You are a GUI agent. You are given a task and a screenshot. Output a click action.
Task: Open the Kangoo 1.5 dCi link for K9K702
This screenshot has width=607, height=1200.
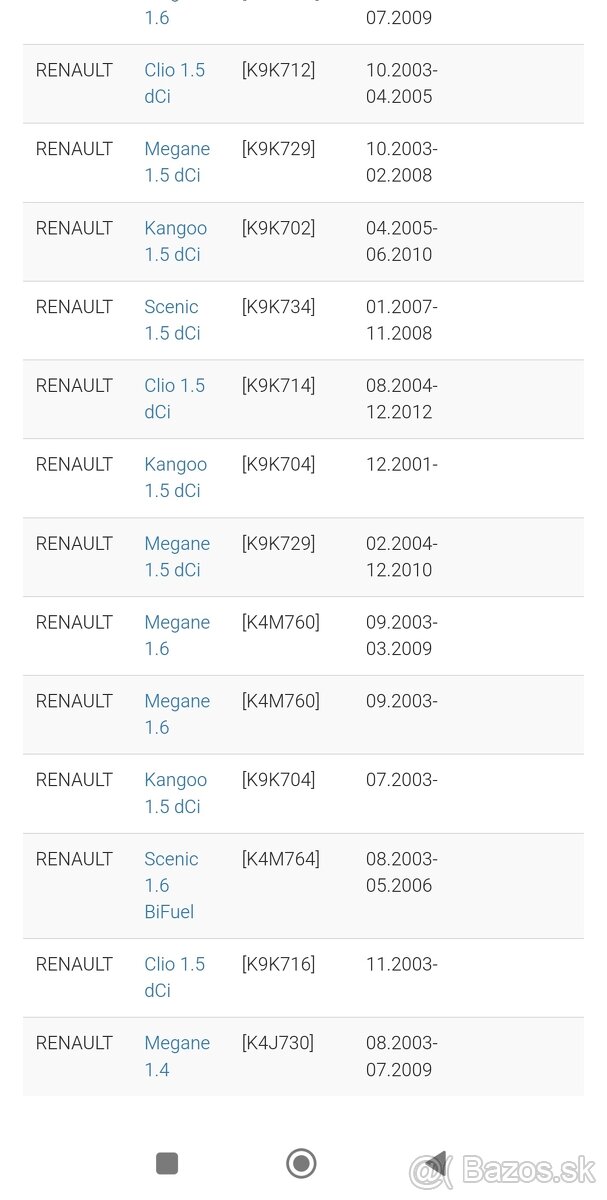pyautogui.click(x=175, y=241)
